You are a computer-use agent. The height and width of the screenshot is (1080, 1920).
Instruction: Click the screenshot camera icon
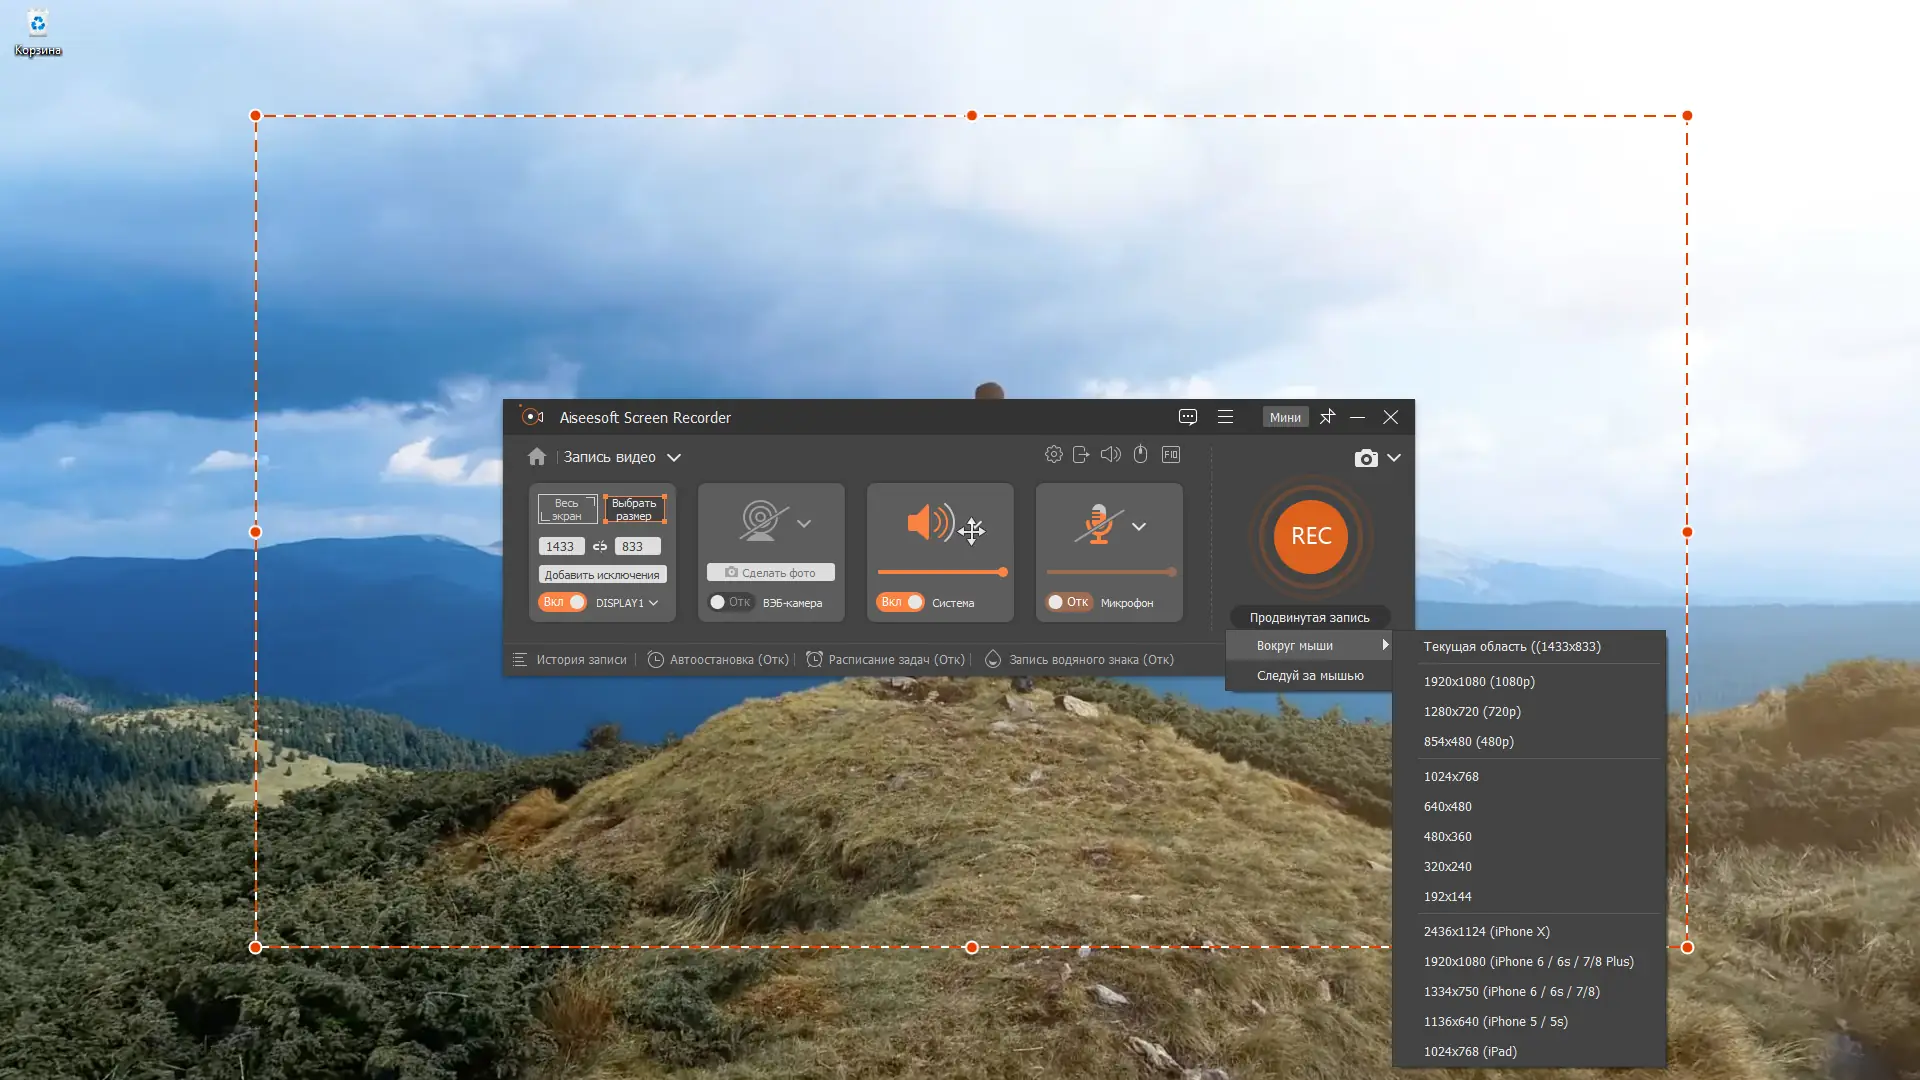click(1365, 458)
